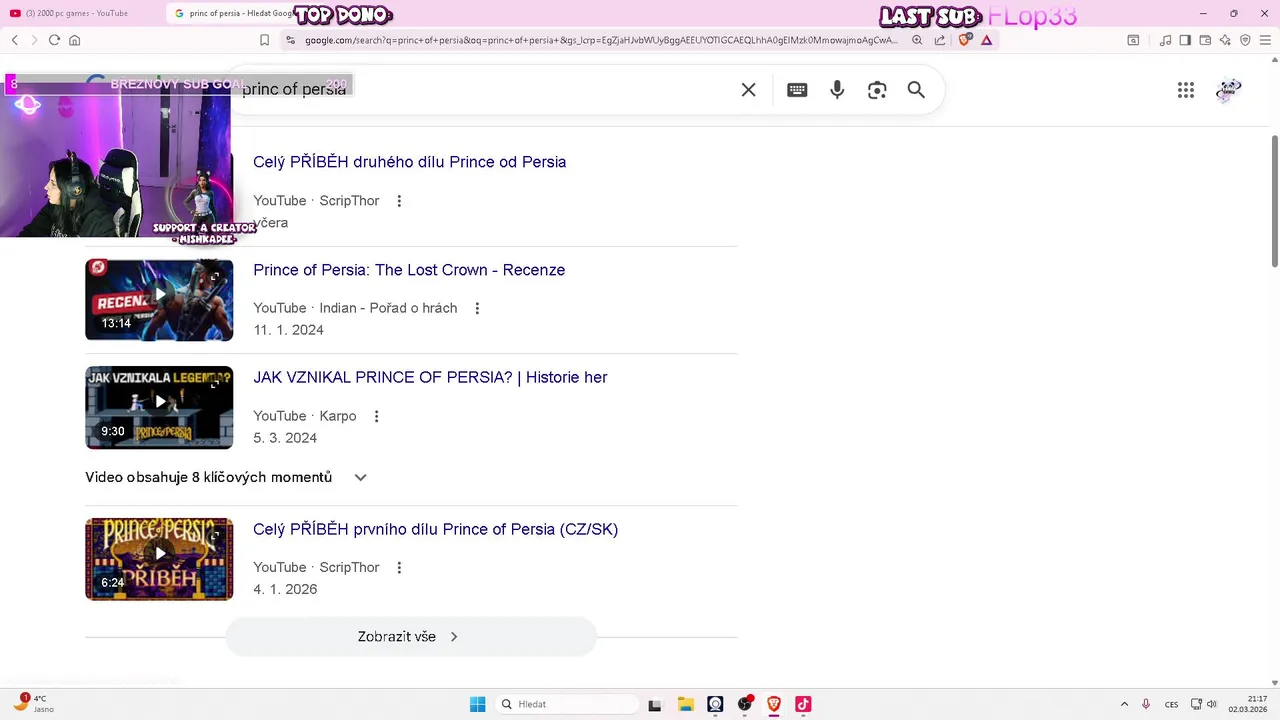Open options for the druhého dílu result
Screen dimensions: 1280x720
point(399,201)
